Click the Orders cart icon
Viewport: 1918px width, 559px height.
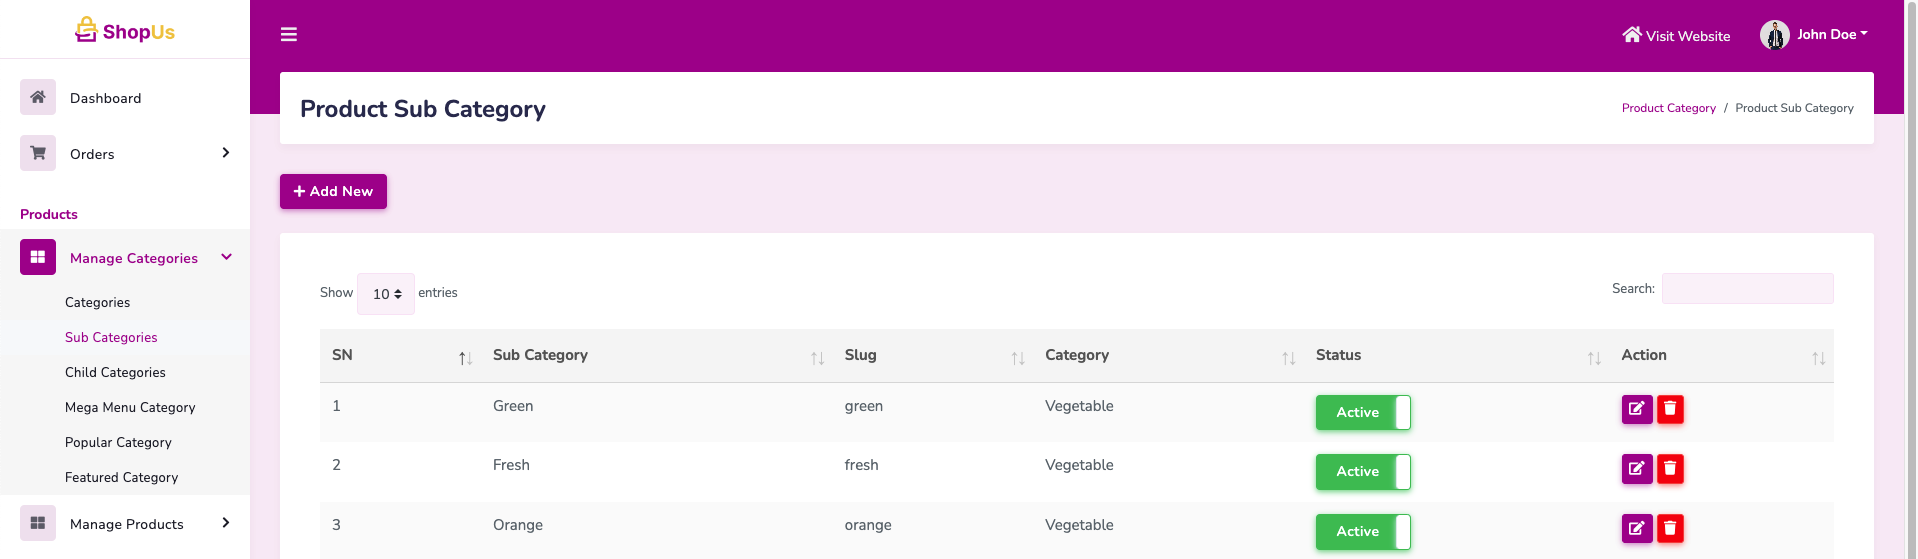coord(38,153)
